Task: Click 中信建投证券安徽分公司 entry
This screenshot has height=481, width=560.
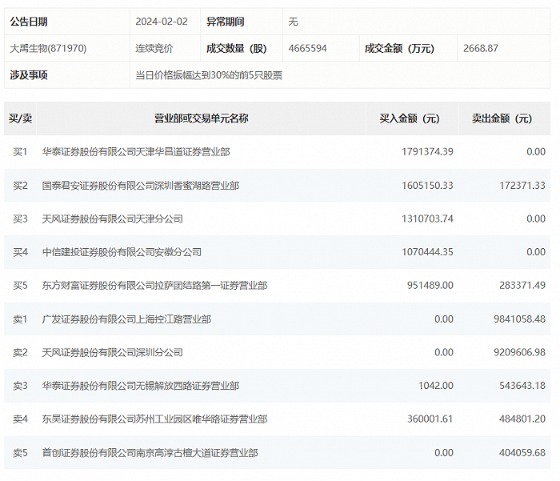Action: [122, 252]
